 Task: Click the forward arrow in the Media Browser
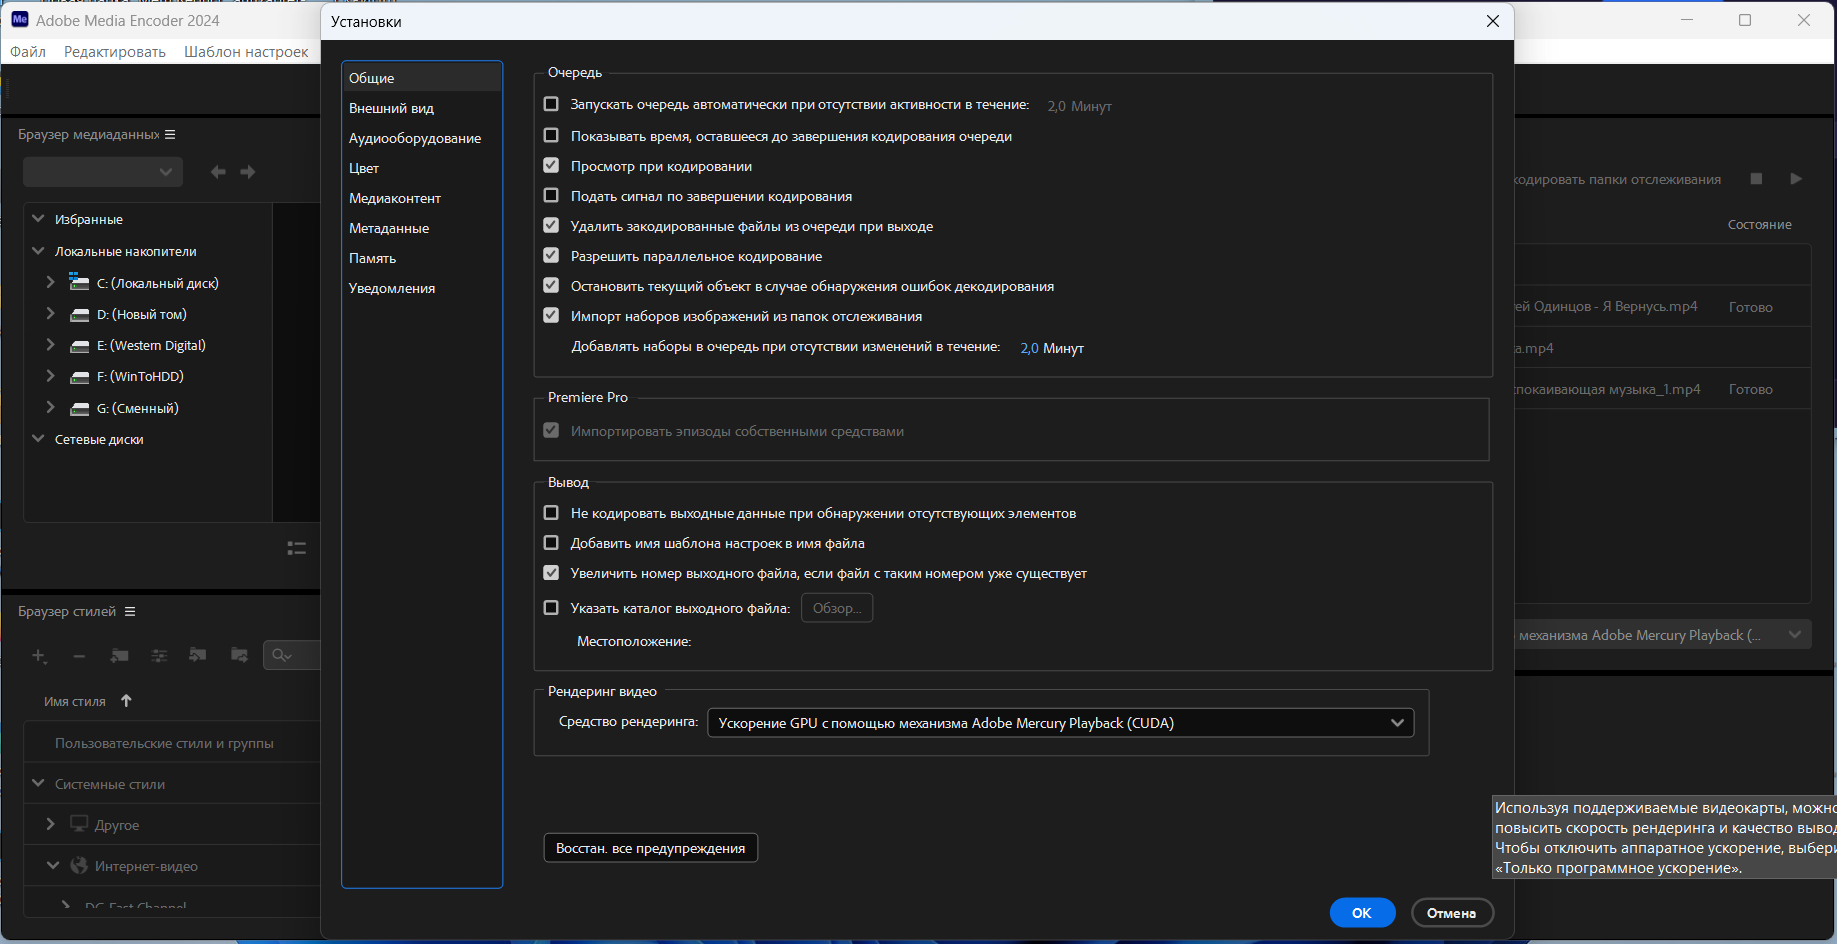pos(248,172)
